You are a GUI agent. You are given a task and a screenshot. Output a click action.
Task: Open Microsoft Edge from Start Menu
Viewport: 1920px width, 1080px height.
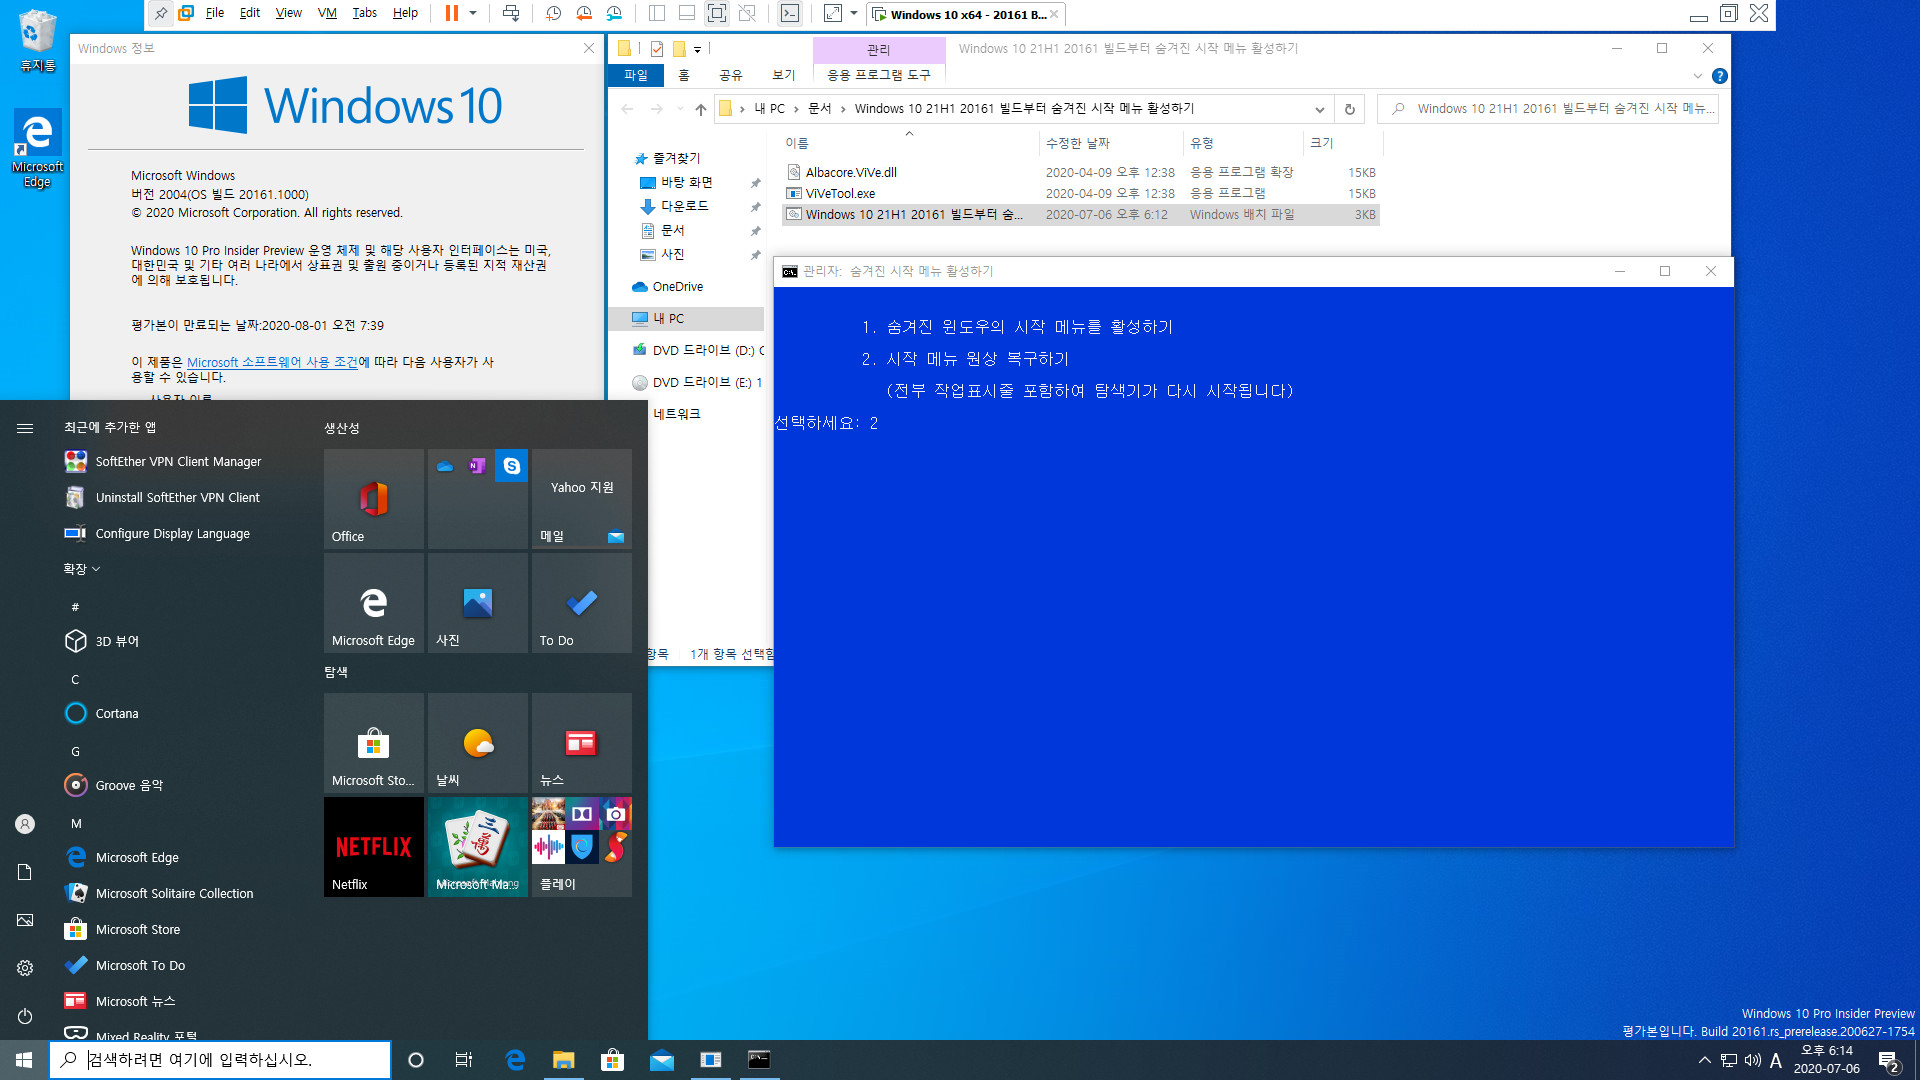point(138,856)
